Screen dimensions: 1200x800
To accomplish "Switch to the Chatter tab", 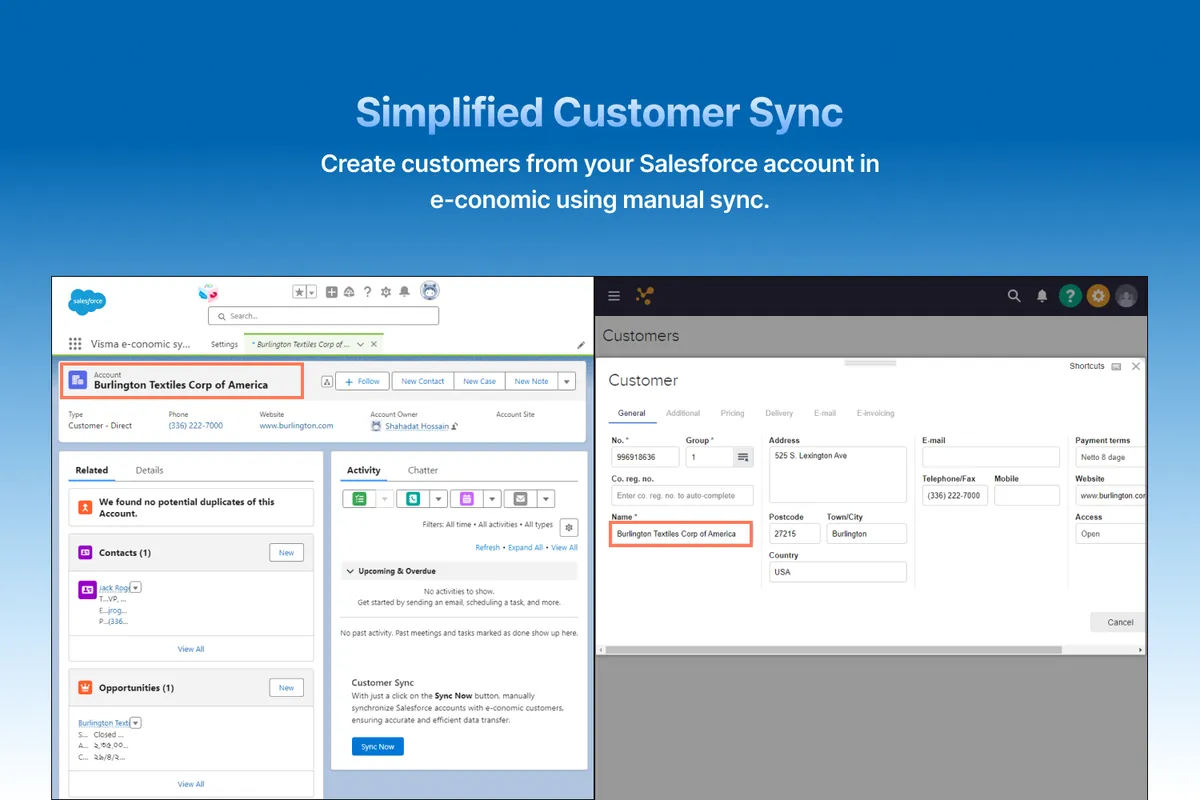I will 423,470.
